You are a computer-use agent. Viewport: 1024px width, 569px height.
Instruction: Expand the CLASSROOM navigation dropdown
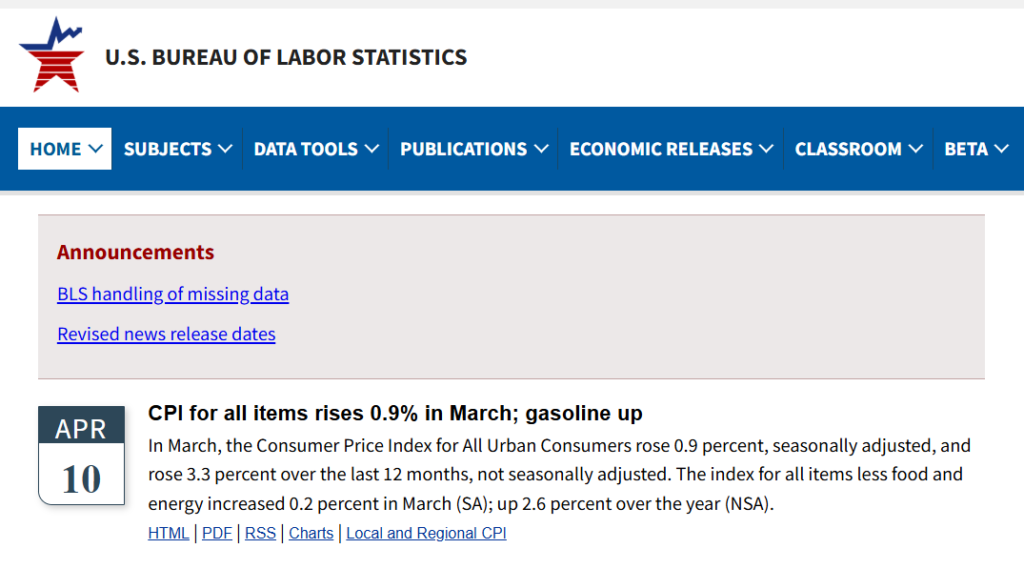click(858, 149)
